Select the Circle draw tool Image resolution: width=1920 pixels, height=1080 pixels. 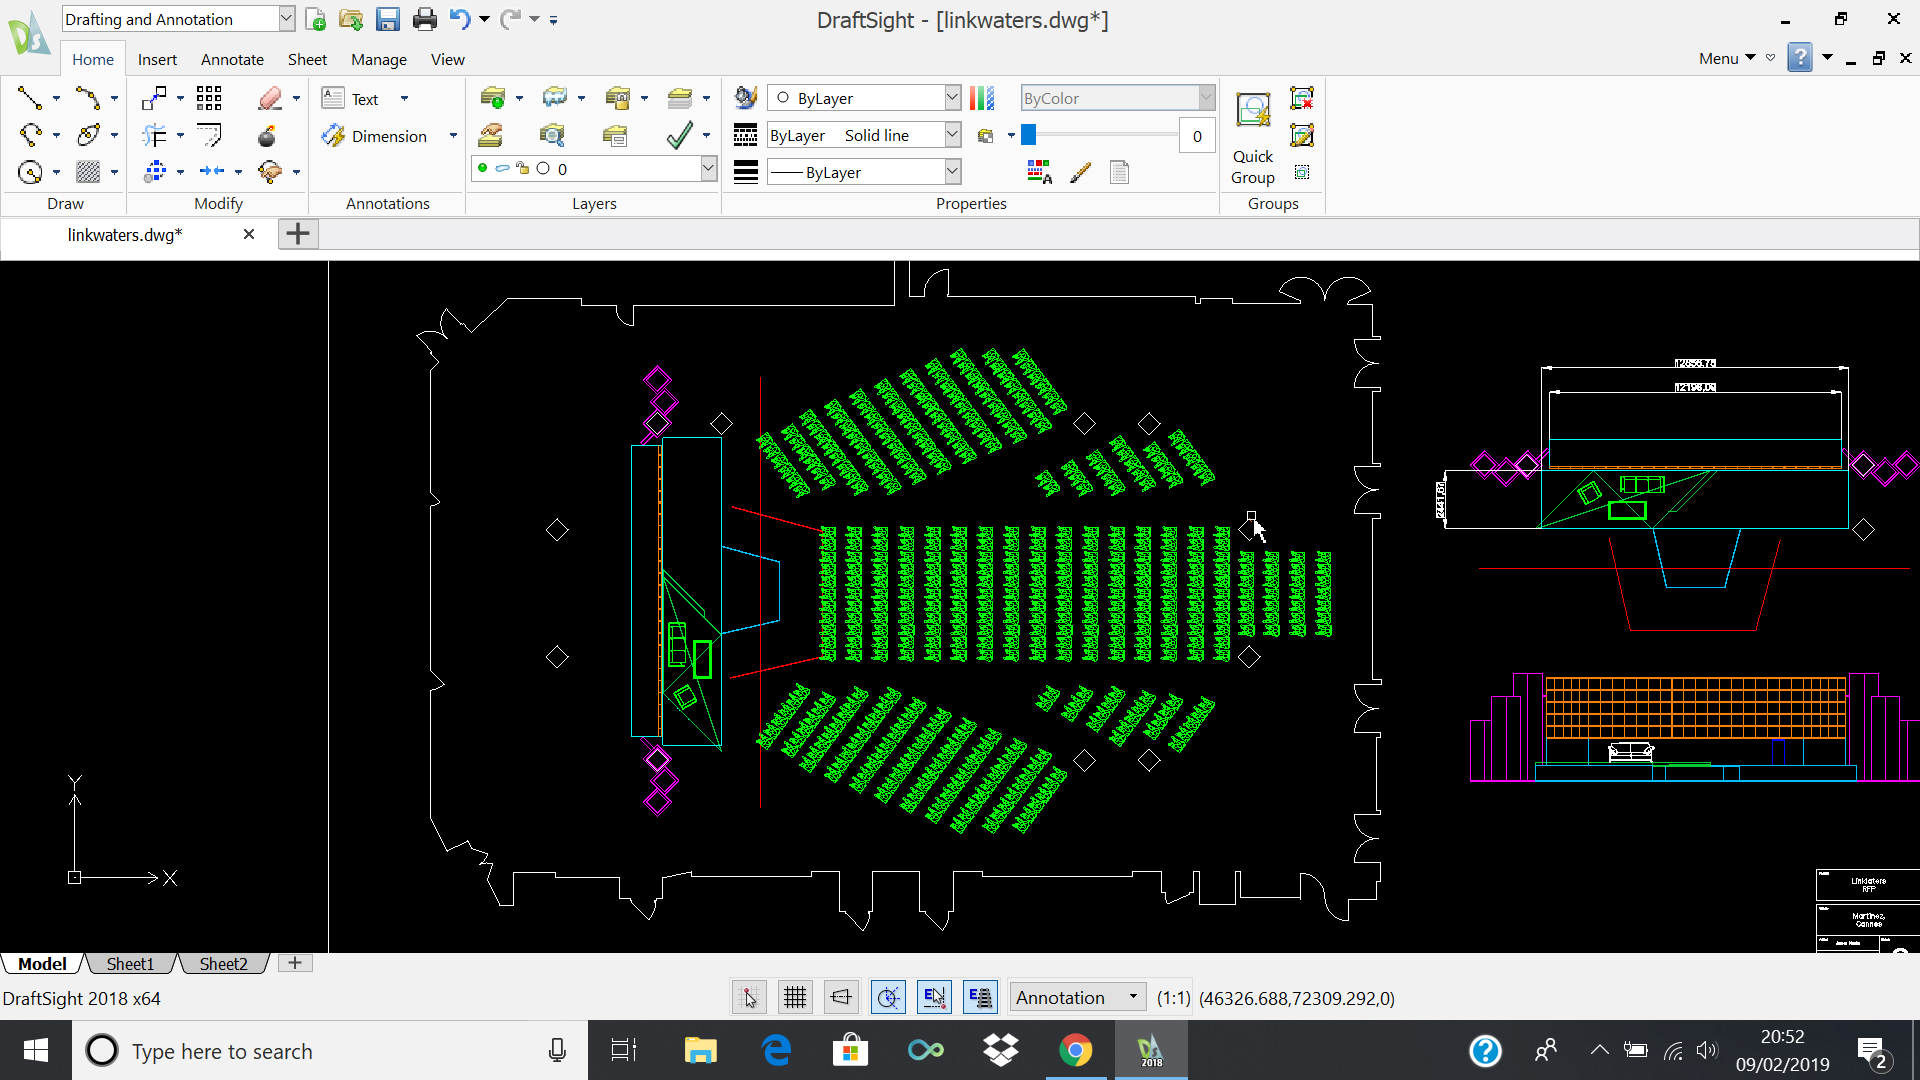30,172
